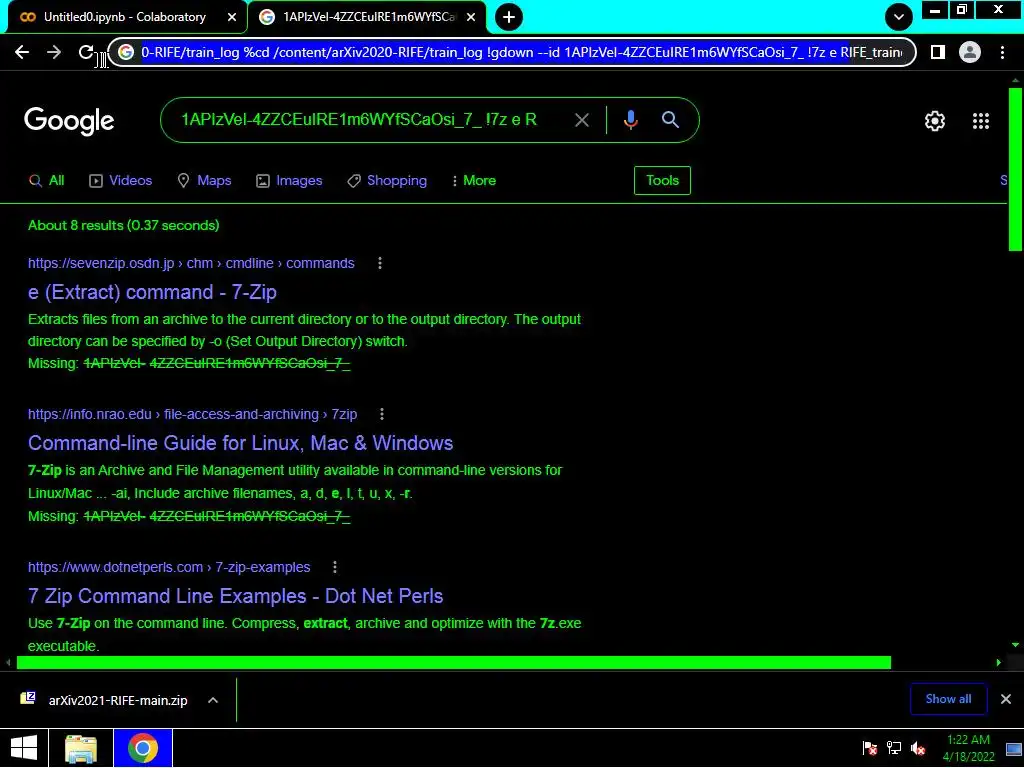This screenshot has height=768, width=1024.
Task: Submit search with the magnifier icon
Action: pos(670,120)
